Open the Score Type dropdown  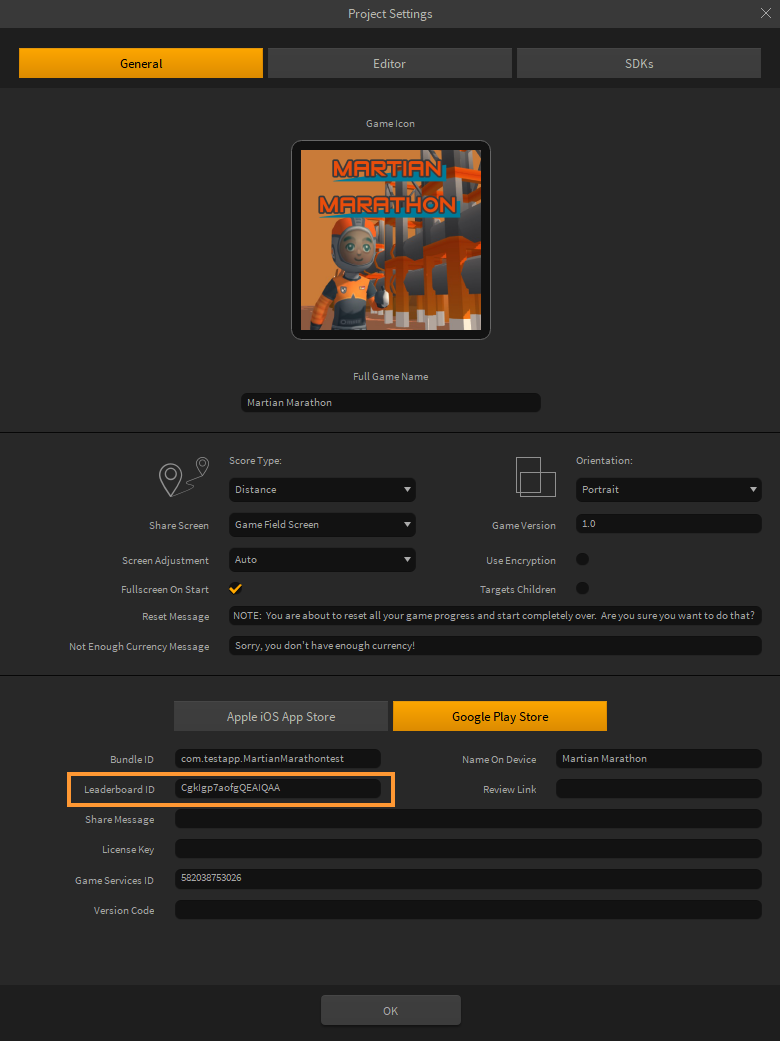pyautogui.click(x=322, y=490)
